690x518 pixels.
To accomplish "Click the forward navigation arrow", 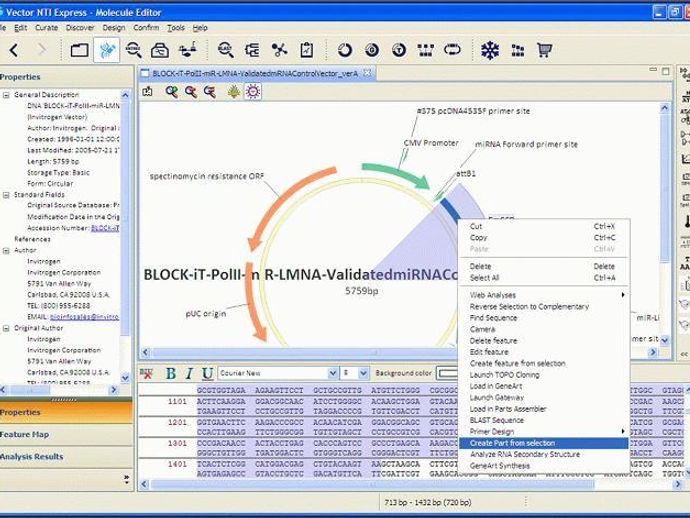I will tap(42, 50).
